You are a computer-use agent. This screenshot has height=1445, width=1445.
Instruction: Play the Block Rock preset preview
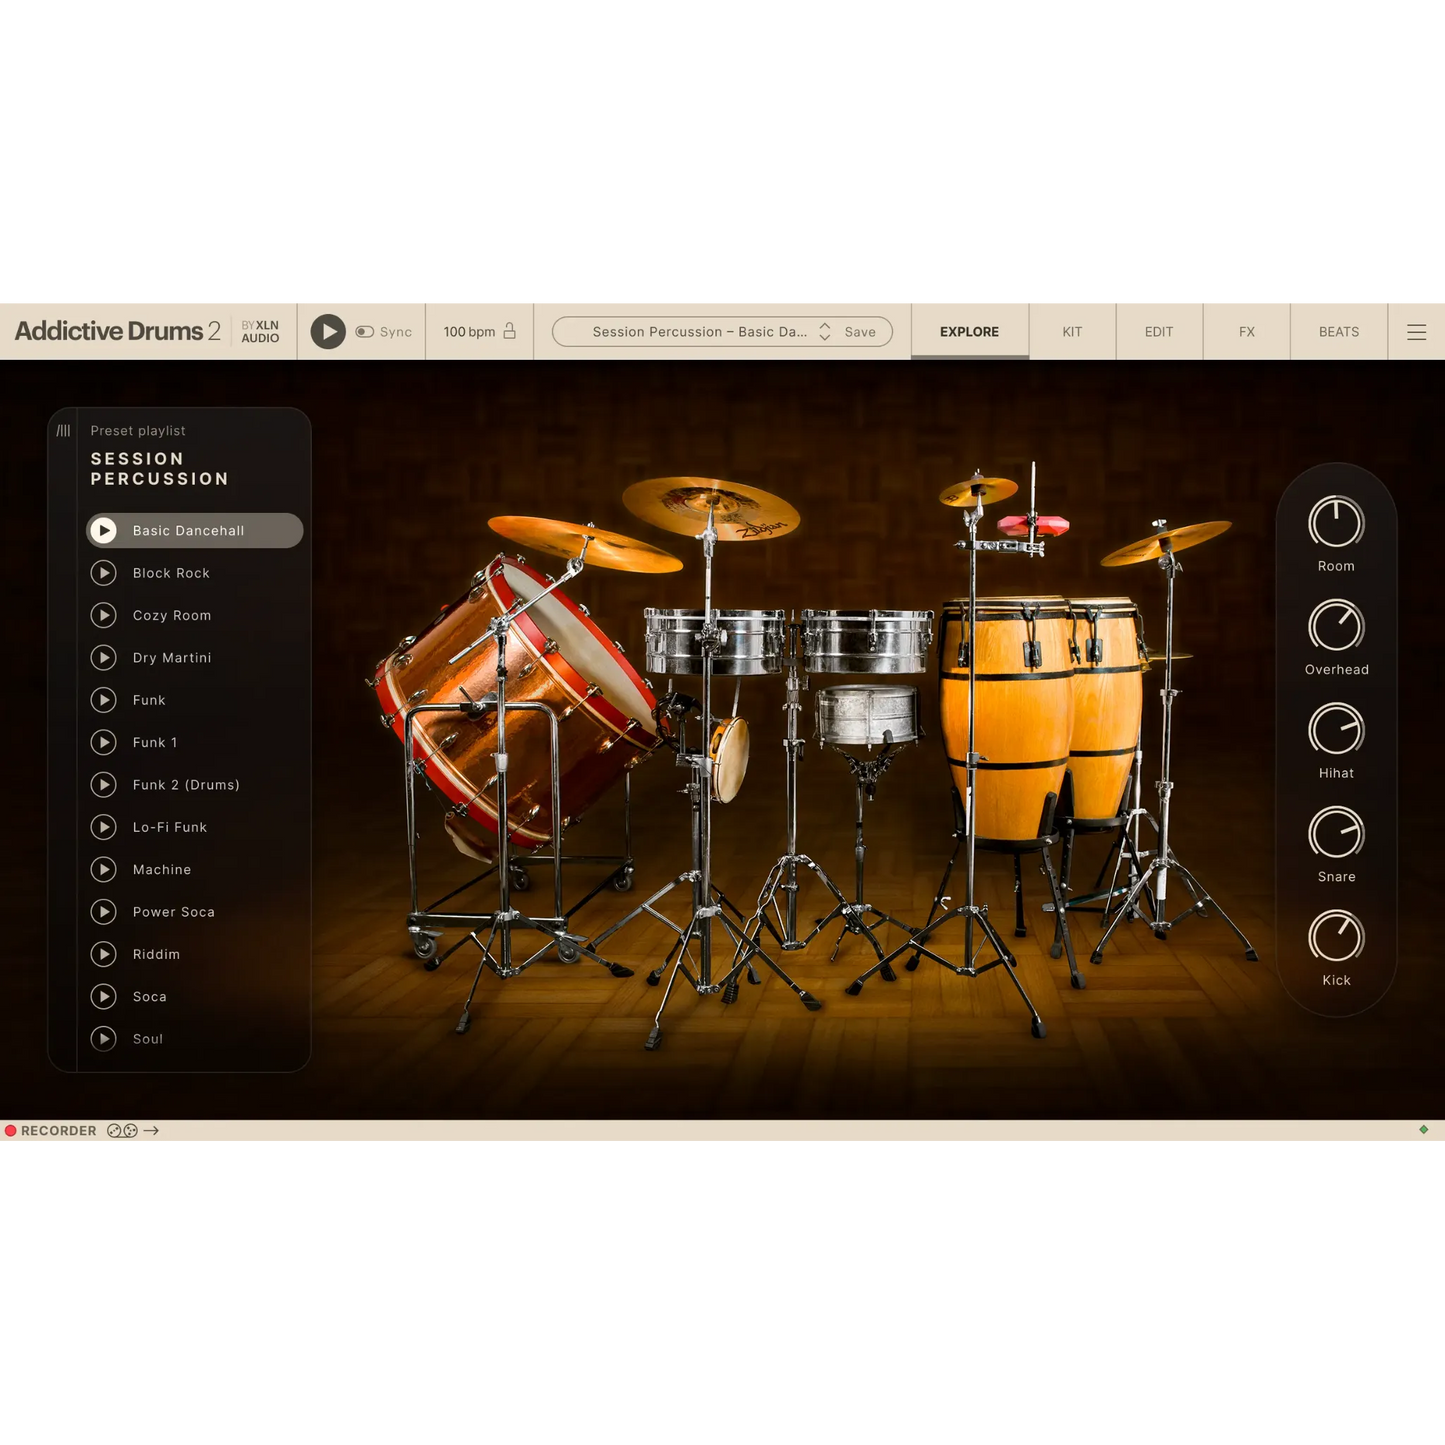pyautogui.click(x=104, y=573)
